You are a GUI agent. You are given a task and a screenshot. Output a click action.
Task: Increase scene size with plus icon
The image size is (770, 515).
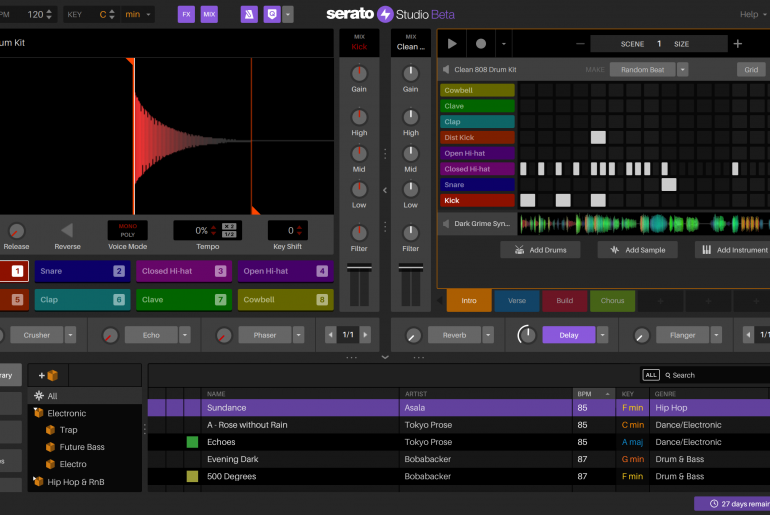pyautogui.click(x=738, y=44)
